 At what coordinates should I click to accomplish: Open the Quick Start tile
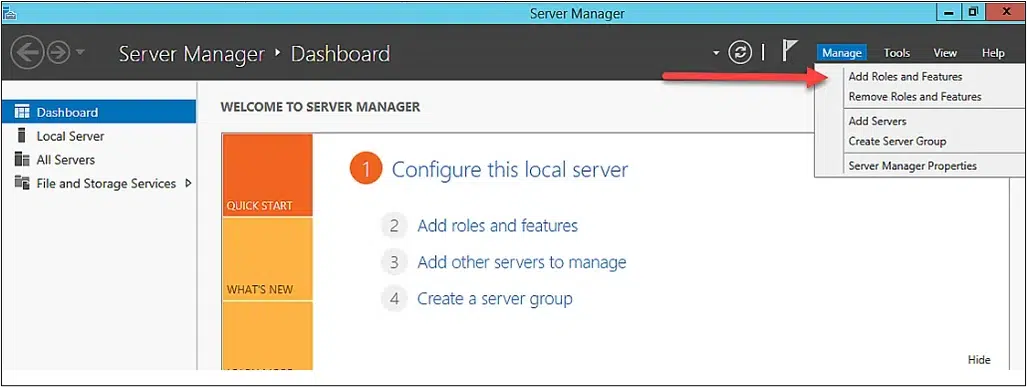pos(267,175)
